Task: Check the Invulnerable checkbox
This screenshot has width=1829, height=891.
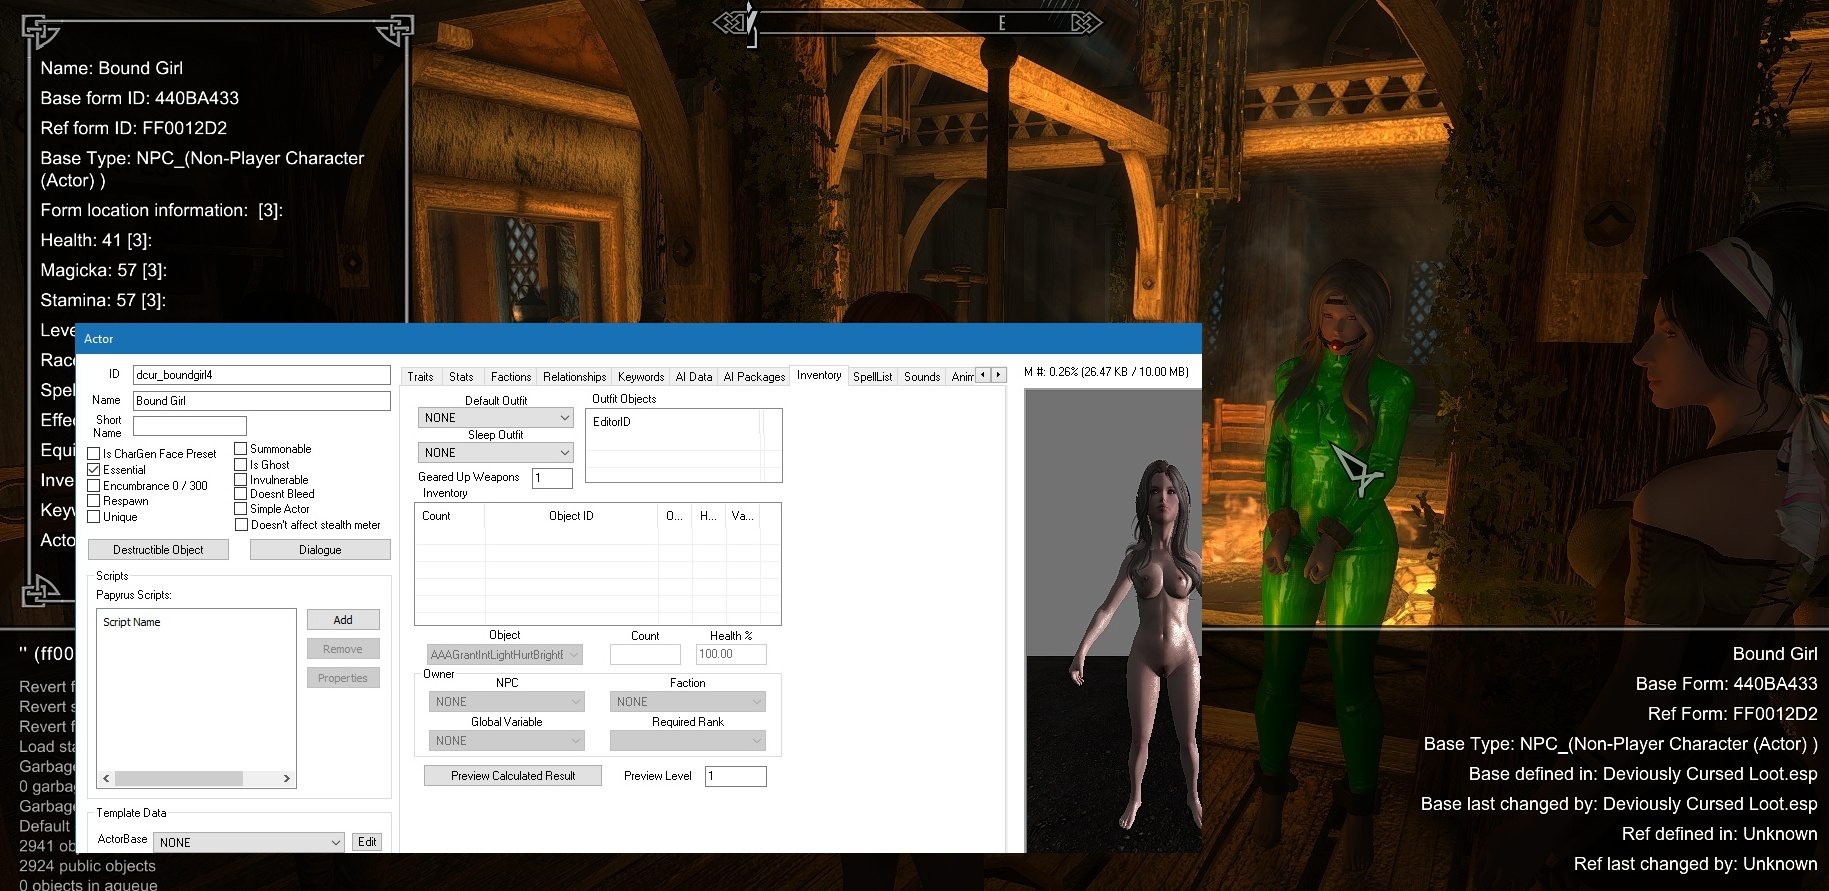Action: [x=241, y=480]
